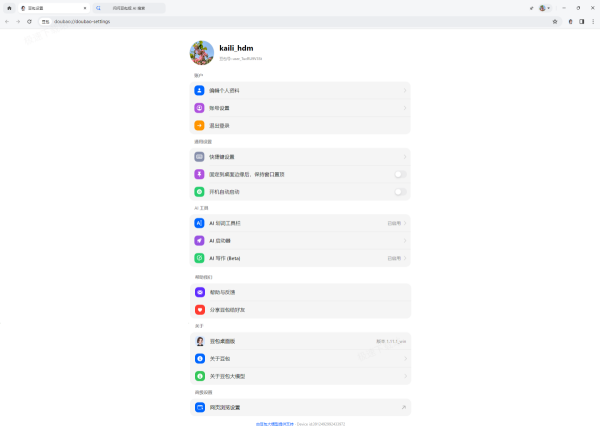The height and width of the screenshot is (433, 600).
Task: Switch to the 豆包设置 browser tab
Action: click(50, 8)
